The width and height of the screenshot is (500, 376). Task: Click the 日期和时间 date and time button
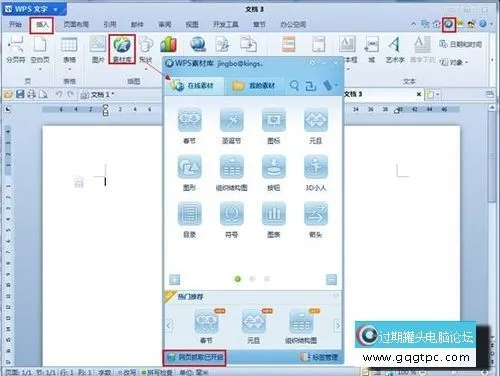[x=461, y=44]
